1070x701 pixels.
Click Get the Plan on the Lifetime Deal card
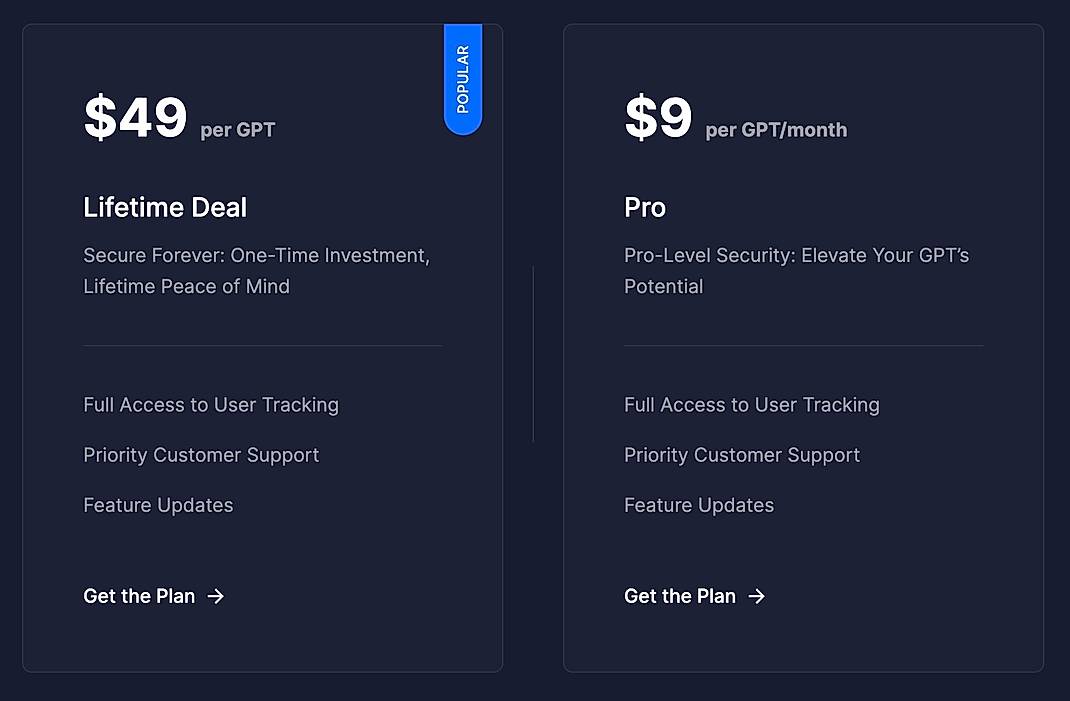(138, 596)
